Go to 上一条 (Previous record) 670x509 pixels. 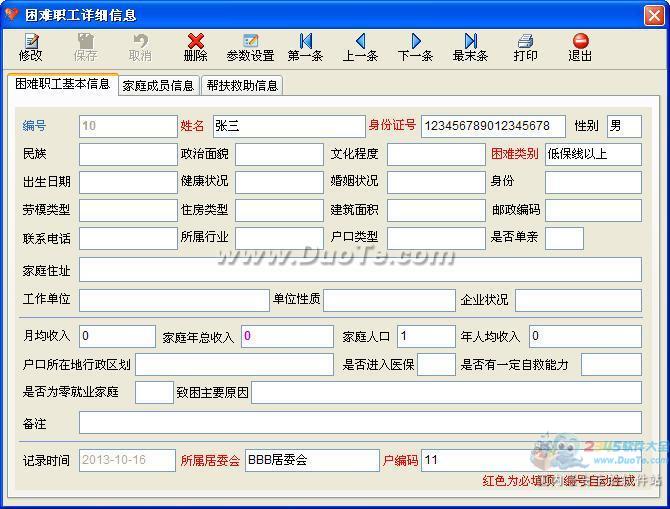[x=360, y=46]
